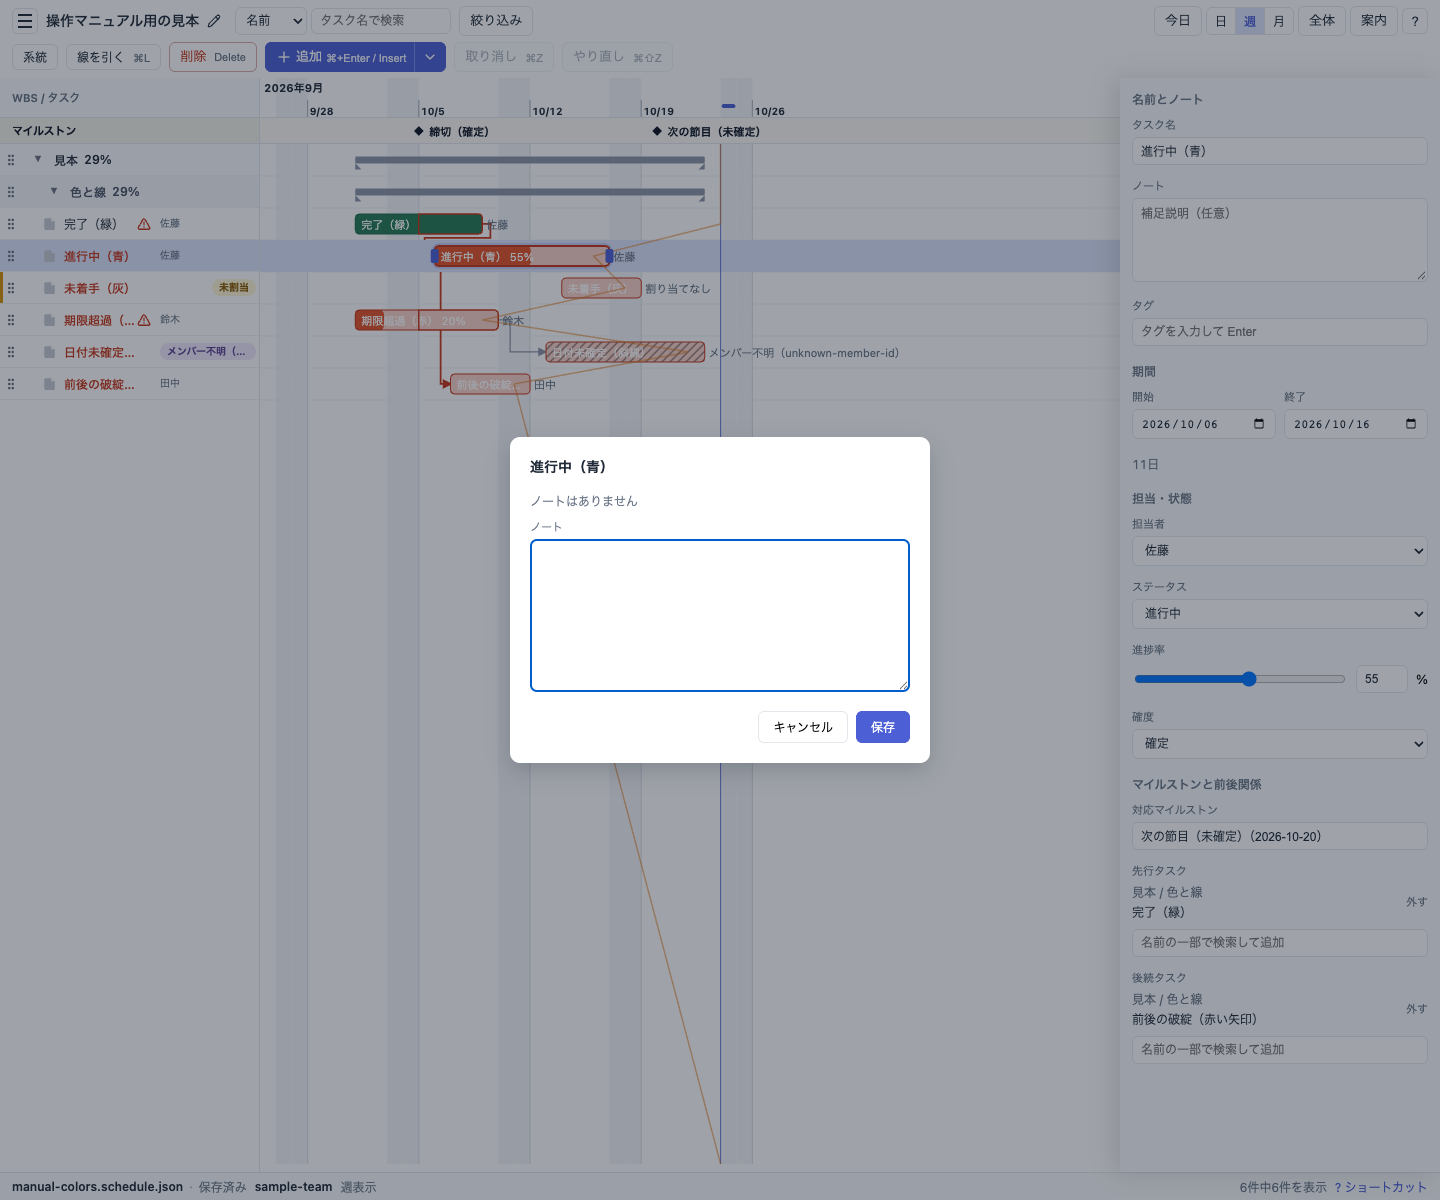The image size is (1440, 1200).
Task: Collapse the 色と線 29% subgroup
Action: click(54, 191)
